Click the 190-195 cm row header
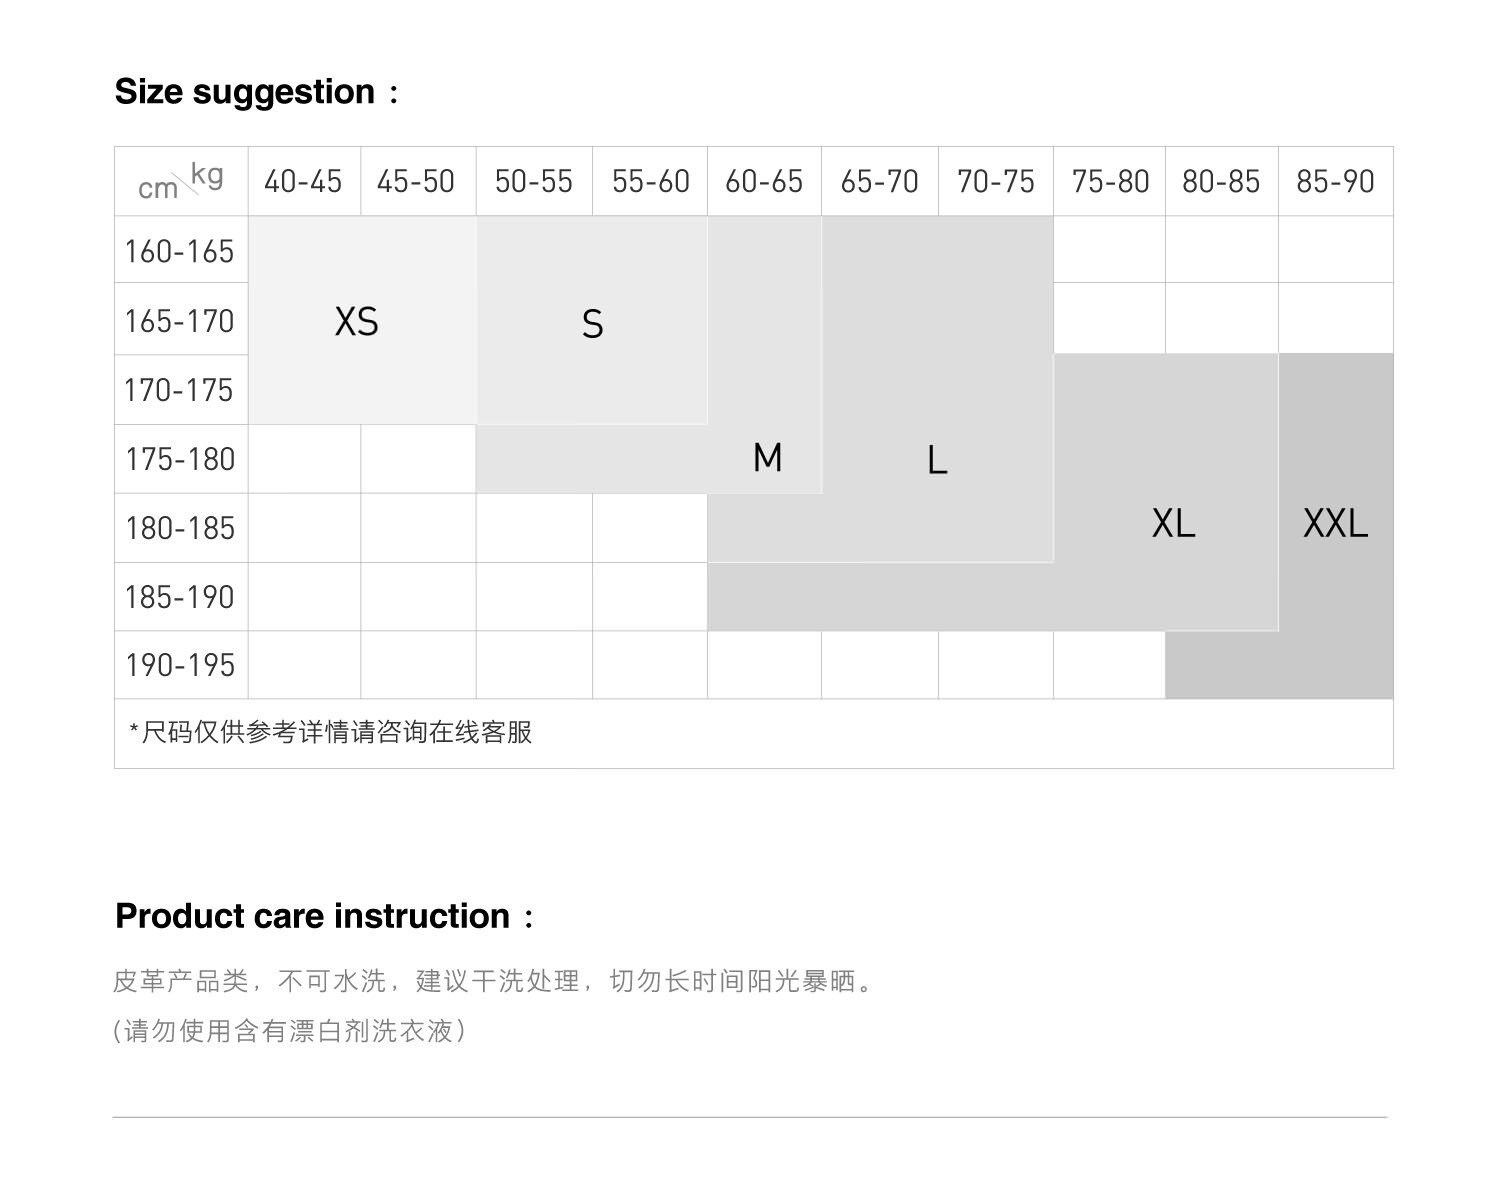The height and width of the screenshot is (1195, 1500). pos(180,665)
